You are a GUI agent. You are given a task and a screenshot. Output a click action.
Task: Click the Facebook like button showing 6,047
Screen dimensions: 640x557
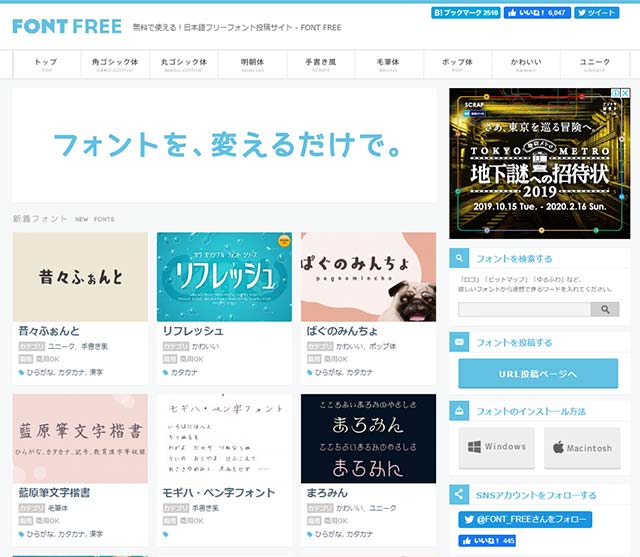pyautogui.click(x=537, y=13)
